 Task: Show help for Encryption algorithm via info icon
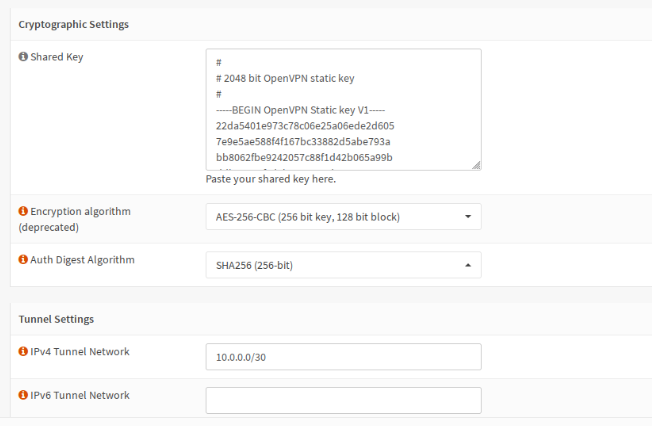[23, 212]
